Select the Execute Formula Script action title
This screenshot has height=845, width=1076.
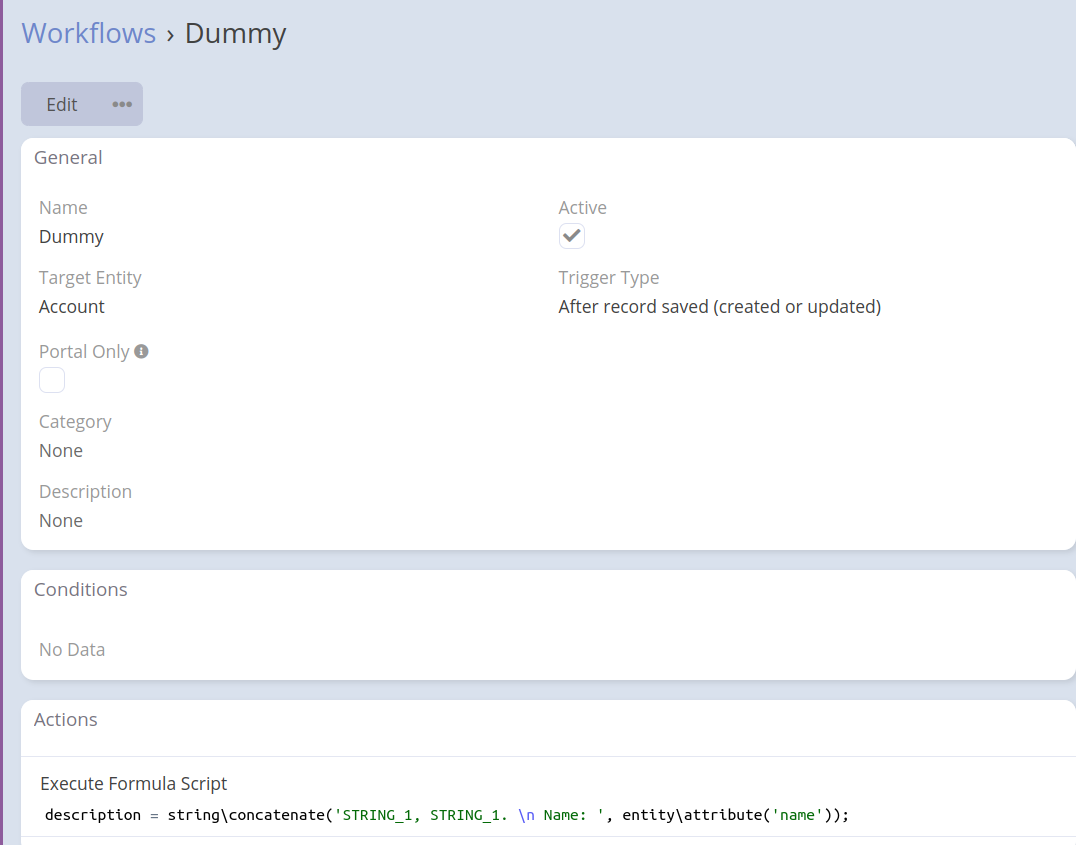tap(134, 784)
